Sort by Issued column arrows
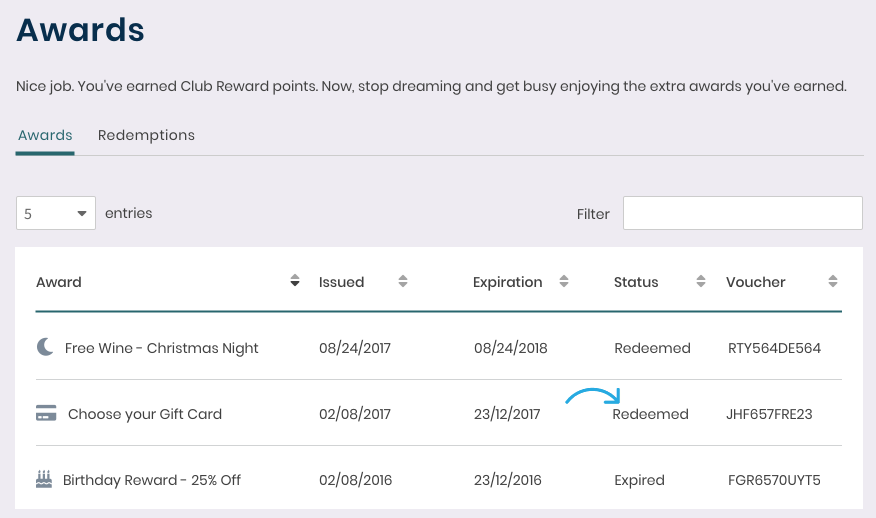 tap(403, 281)
